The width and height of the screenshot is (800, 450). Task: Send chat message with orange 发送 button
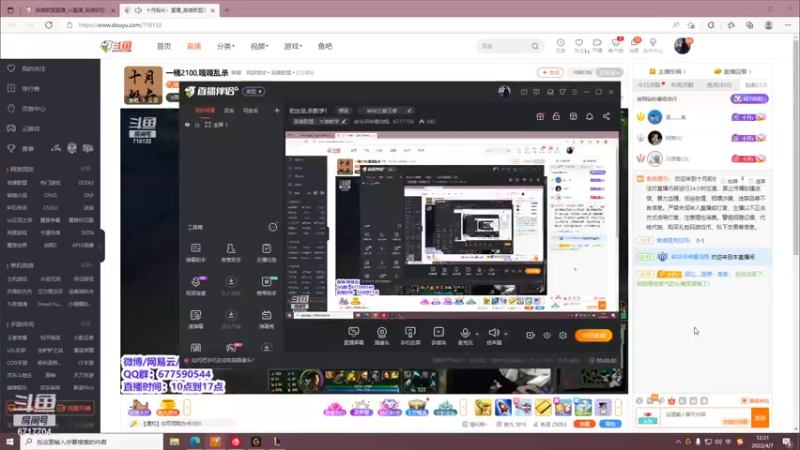coord(760,418)
